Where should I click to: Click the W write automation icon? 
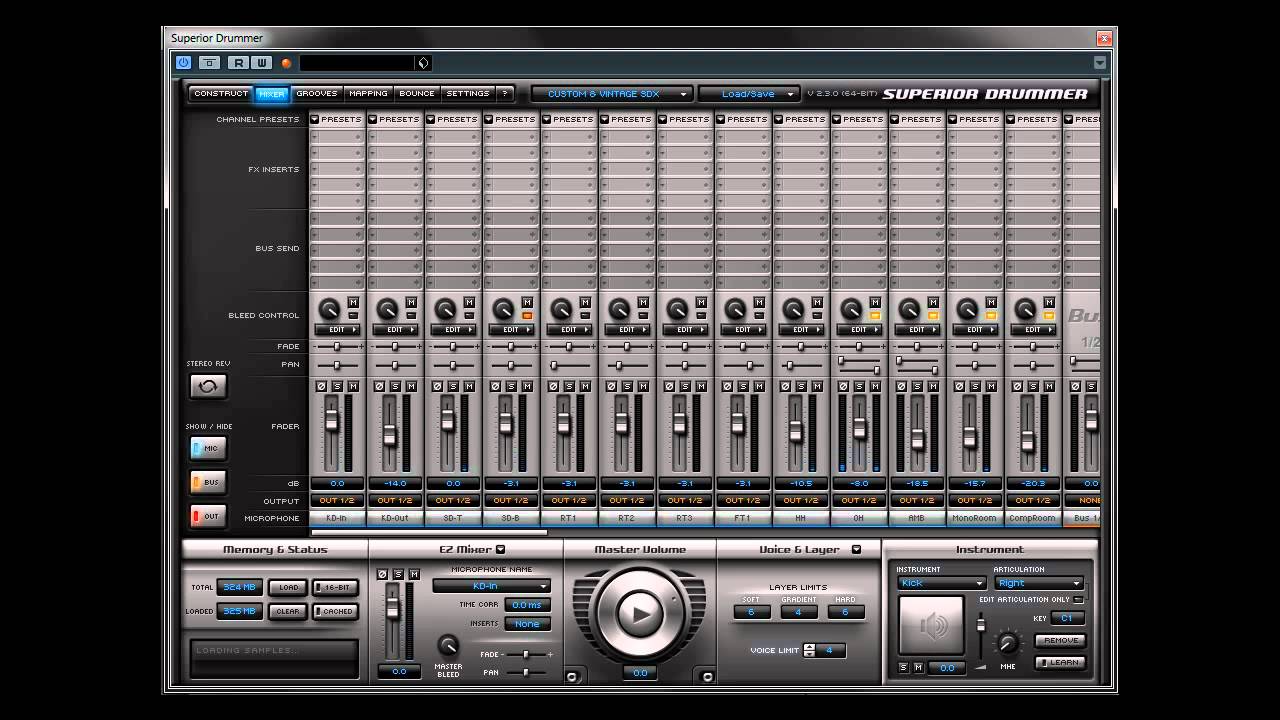[x=261, y=62]
